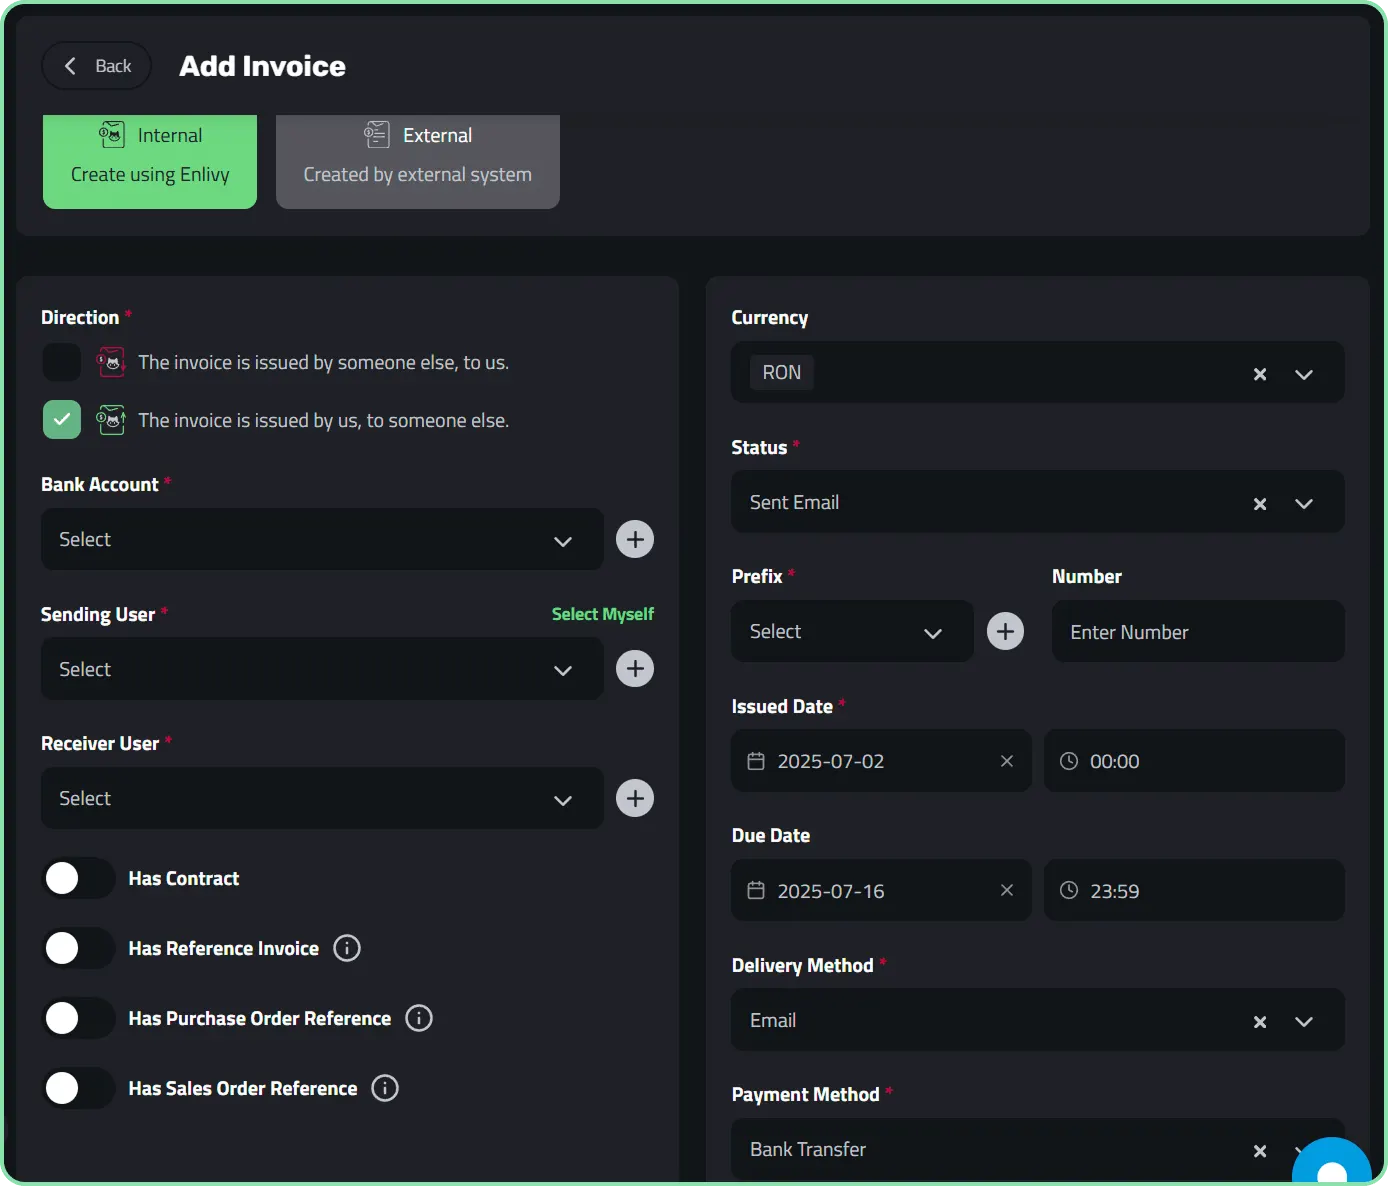The image size is (1388, 1186).
Task: Click the clock icon beside 00:00
Action: tap(1069, 761)
